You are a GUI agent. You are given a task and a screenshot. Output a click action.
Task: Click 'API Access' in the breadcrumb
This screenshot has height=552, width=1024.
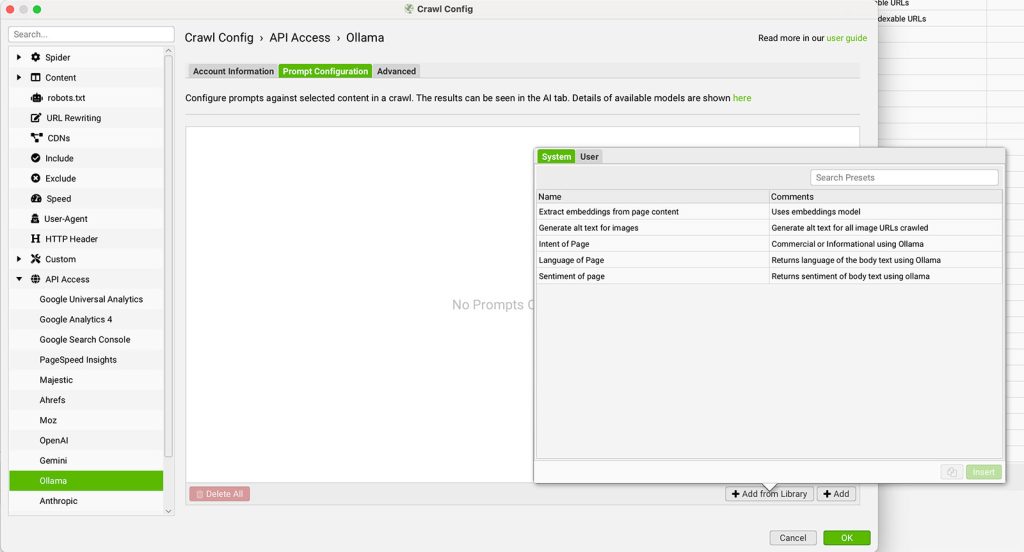pos(300,38)
